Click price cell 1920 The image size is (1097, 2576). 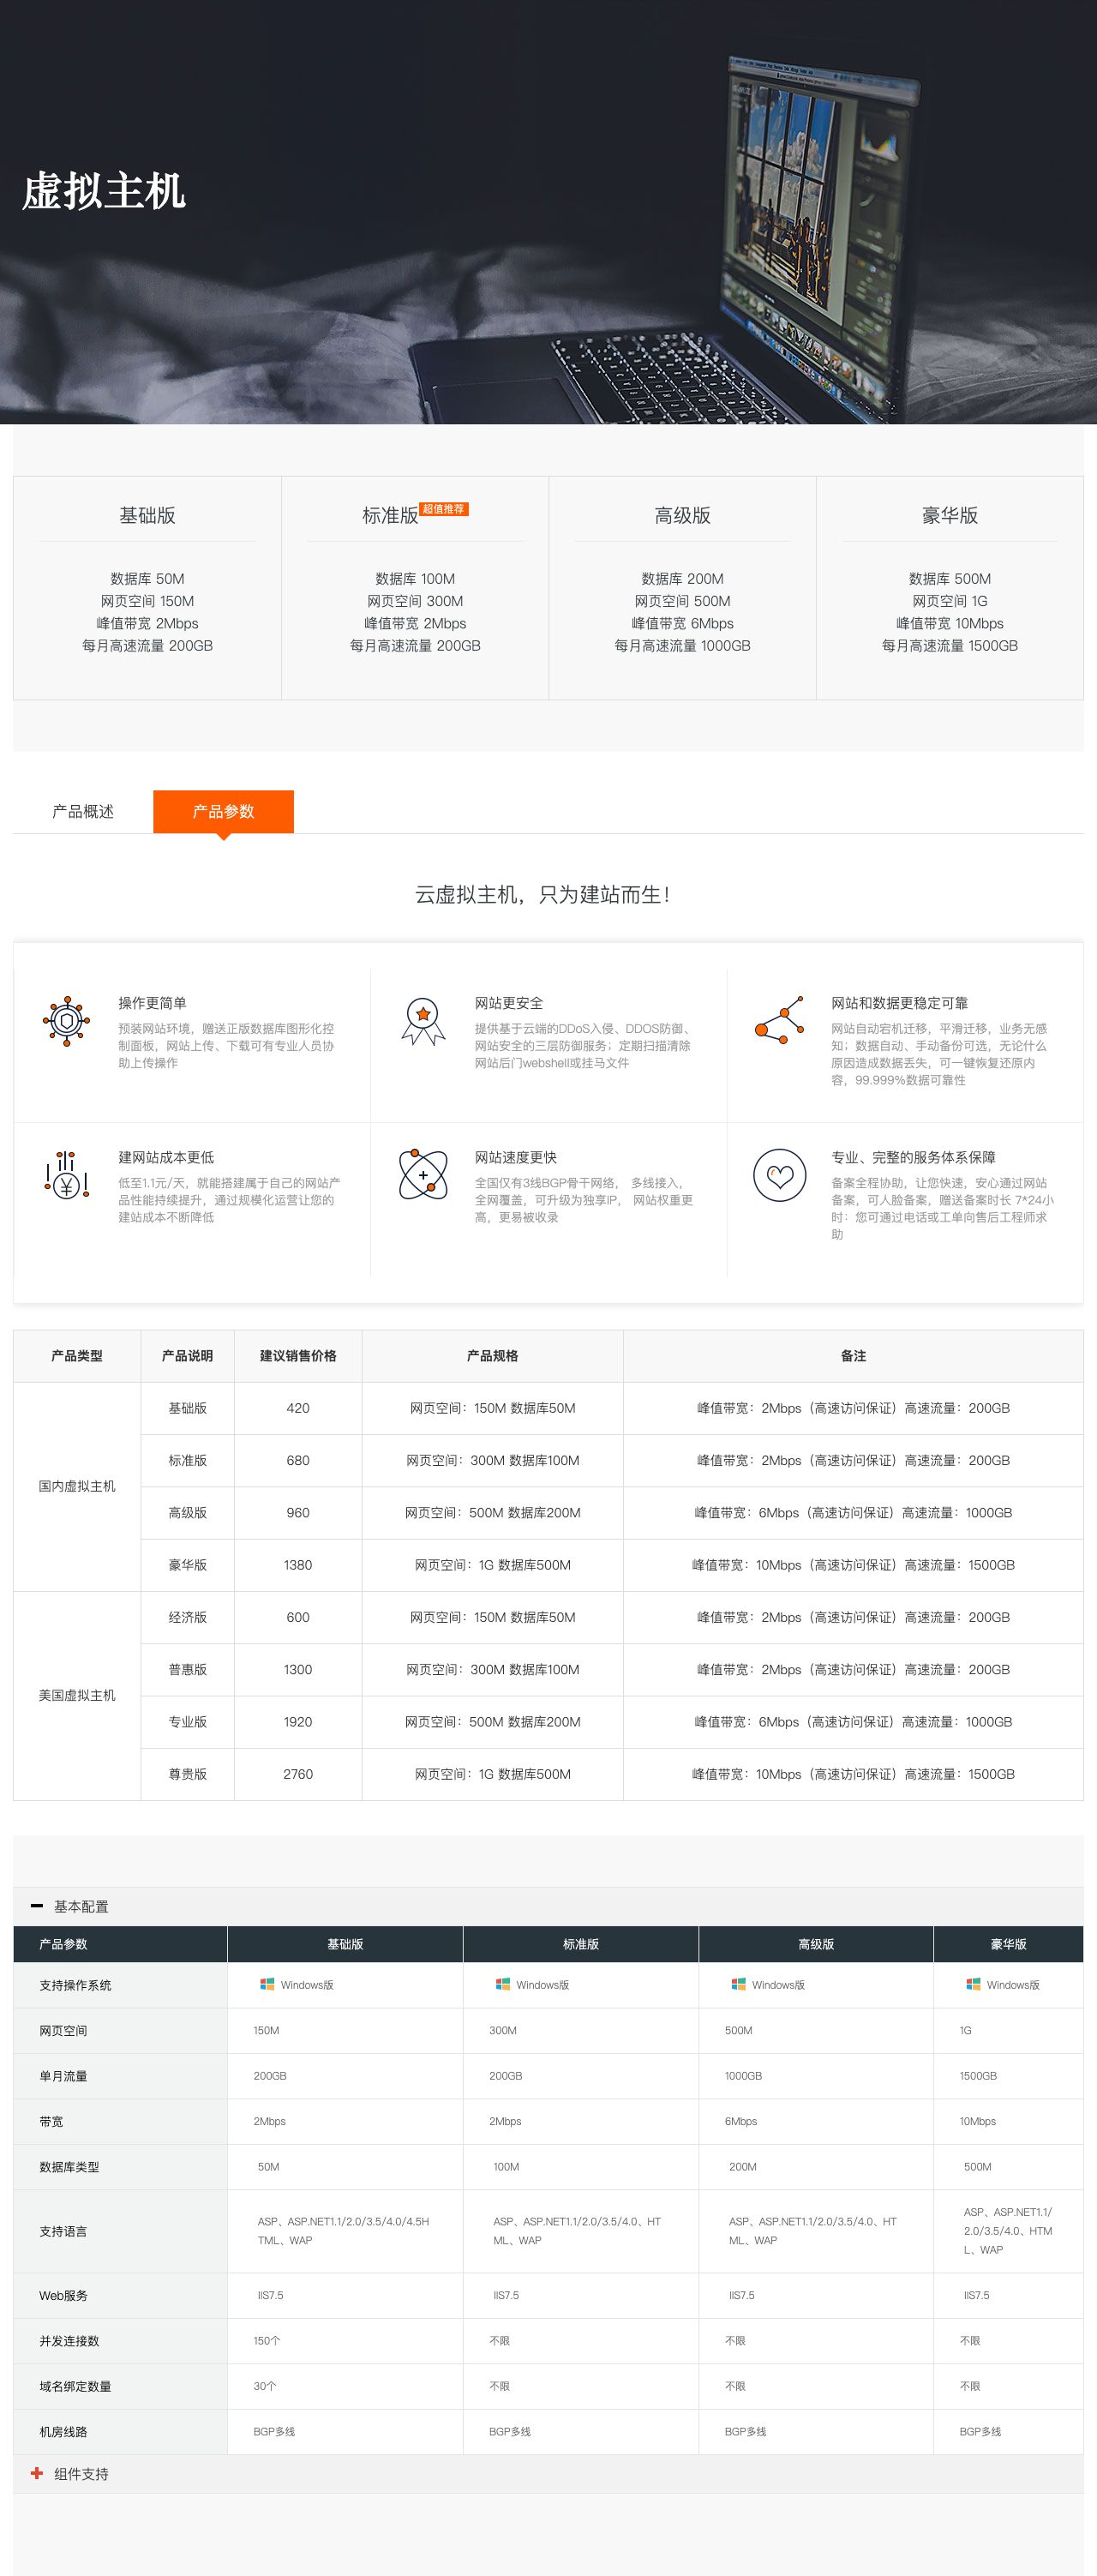coord(298,1721)
